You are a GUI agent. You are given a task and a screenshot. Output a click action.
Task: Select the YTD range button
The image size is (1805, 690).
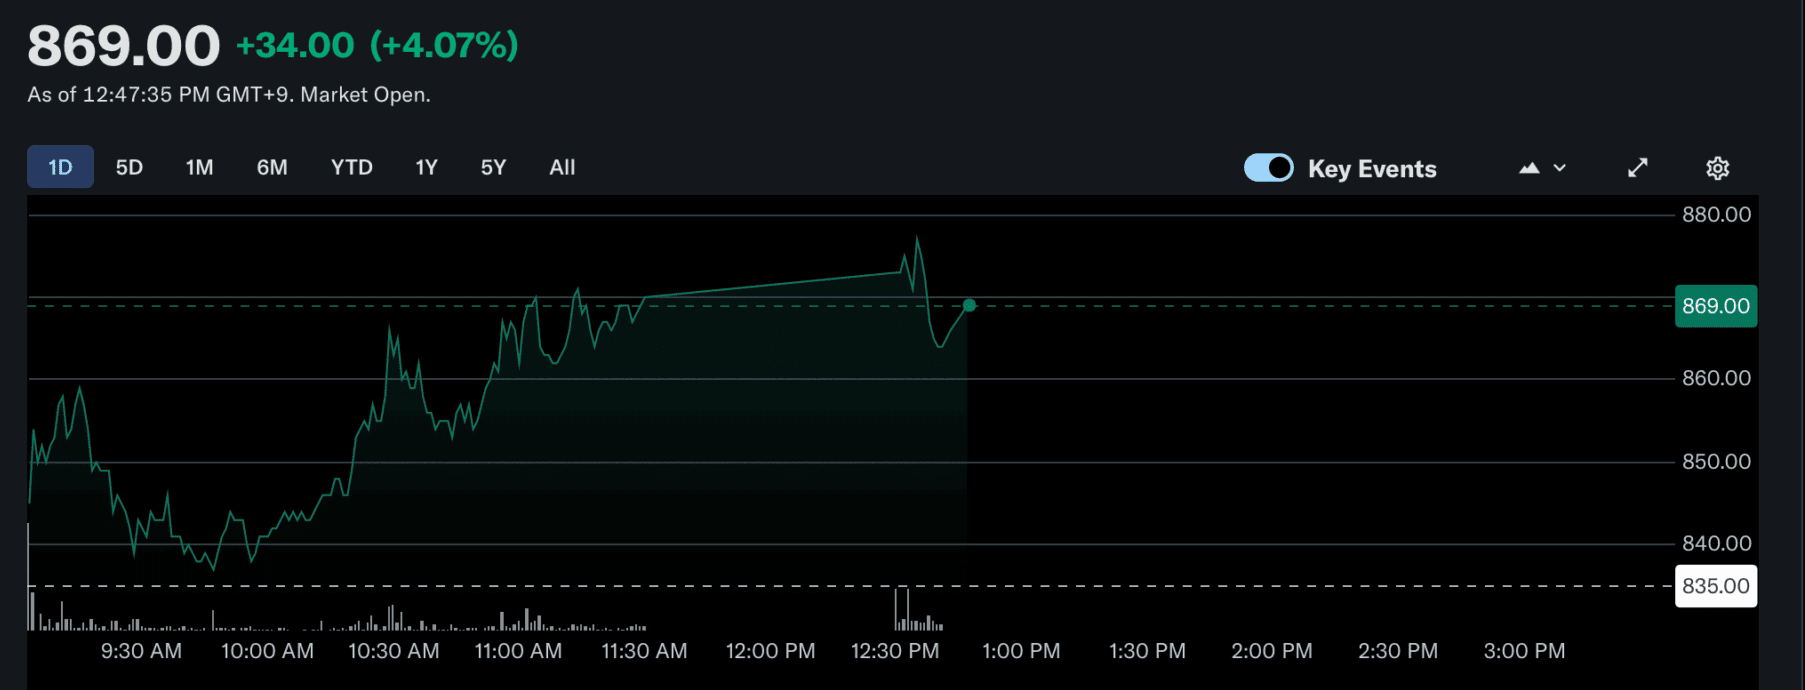352,167
